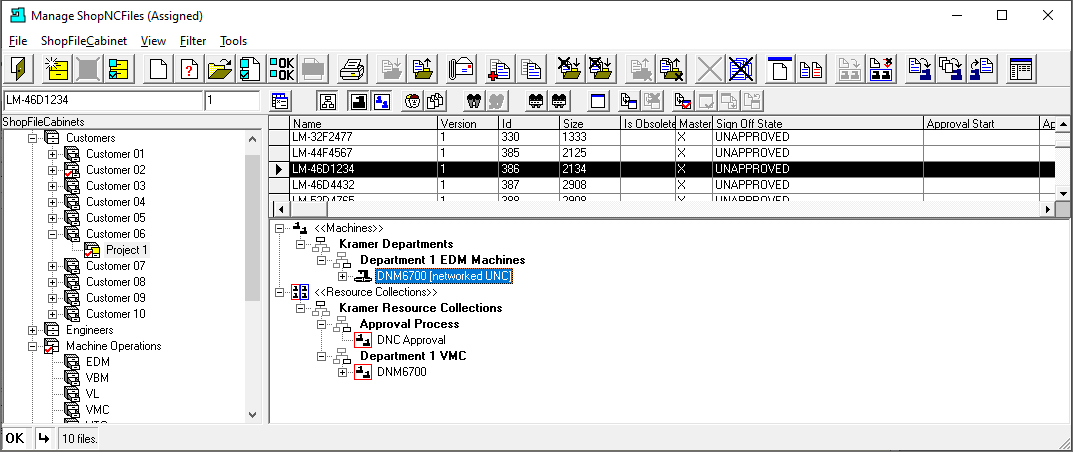This screenshot has width=1073, height=452.
Task: Select the Customer 09 tree item
Action: pos(116,298)
